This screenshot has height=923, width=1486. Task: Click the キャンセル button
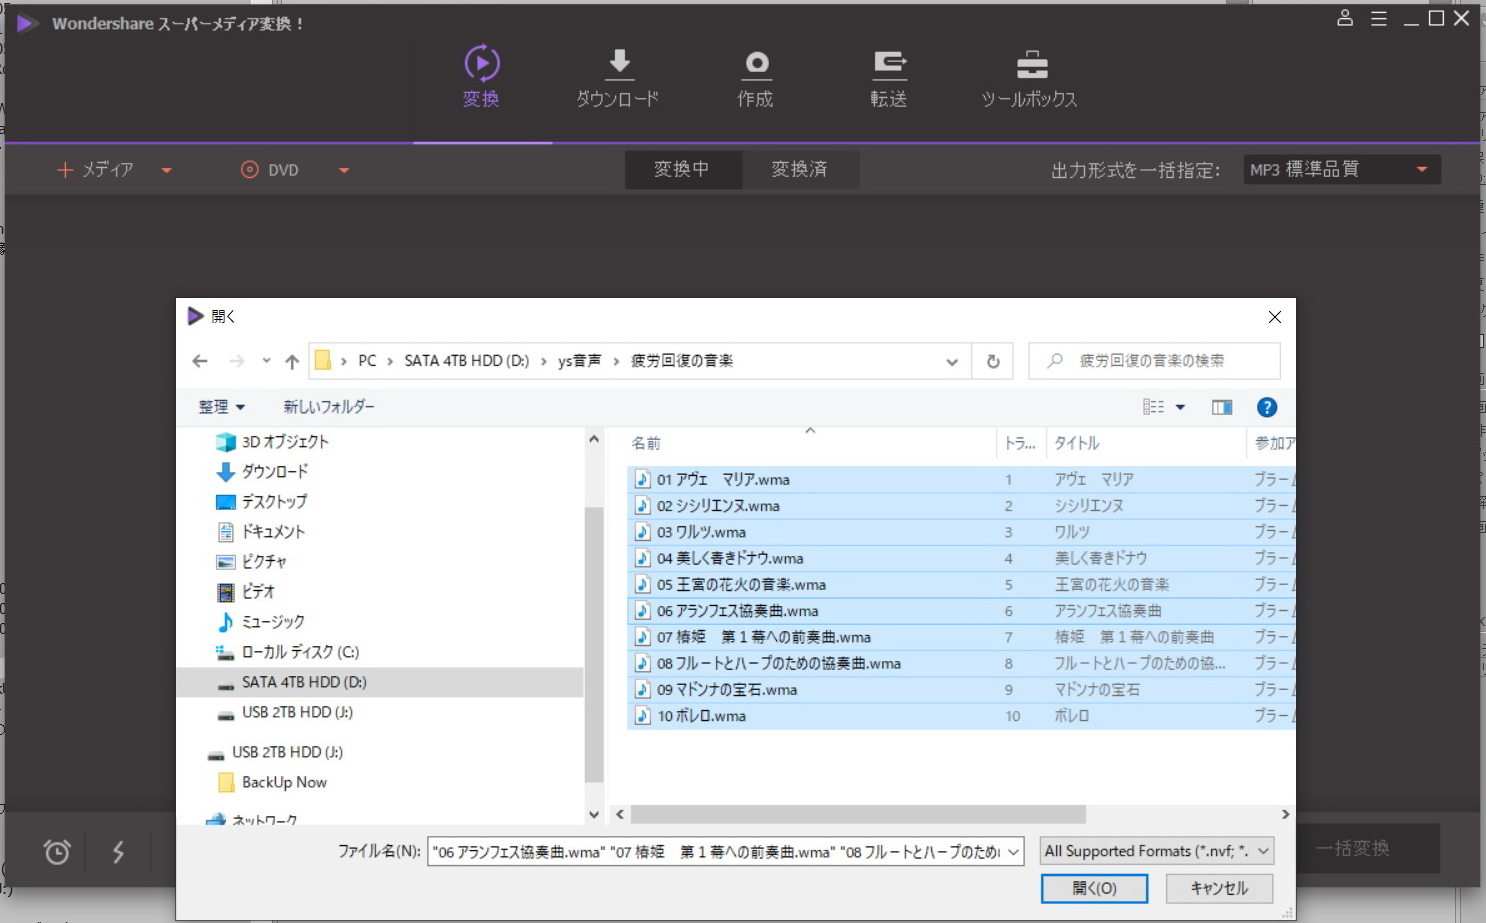click(x=1218, y=888)
